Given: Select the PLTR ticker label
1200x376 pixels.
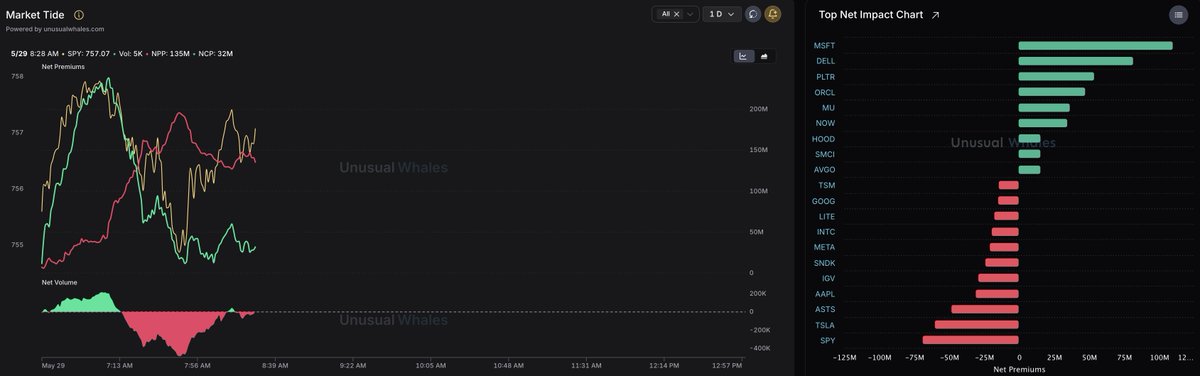Looking at the screenshot, I should [x=825, y=77].
